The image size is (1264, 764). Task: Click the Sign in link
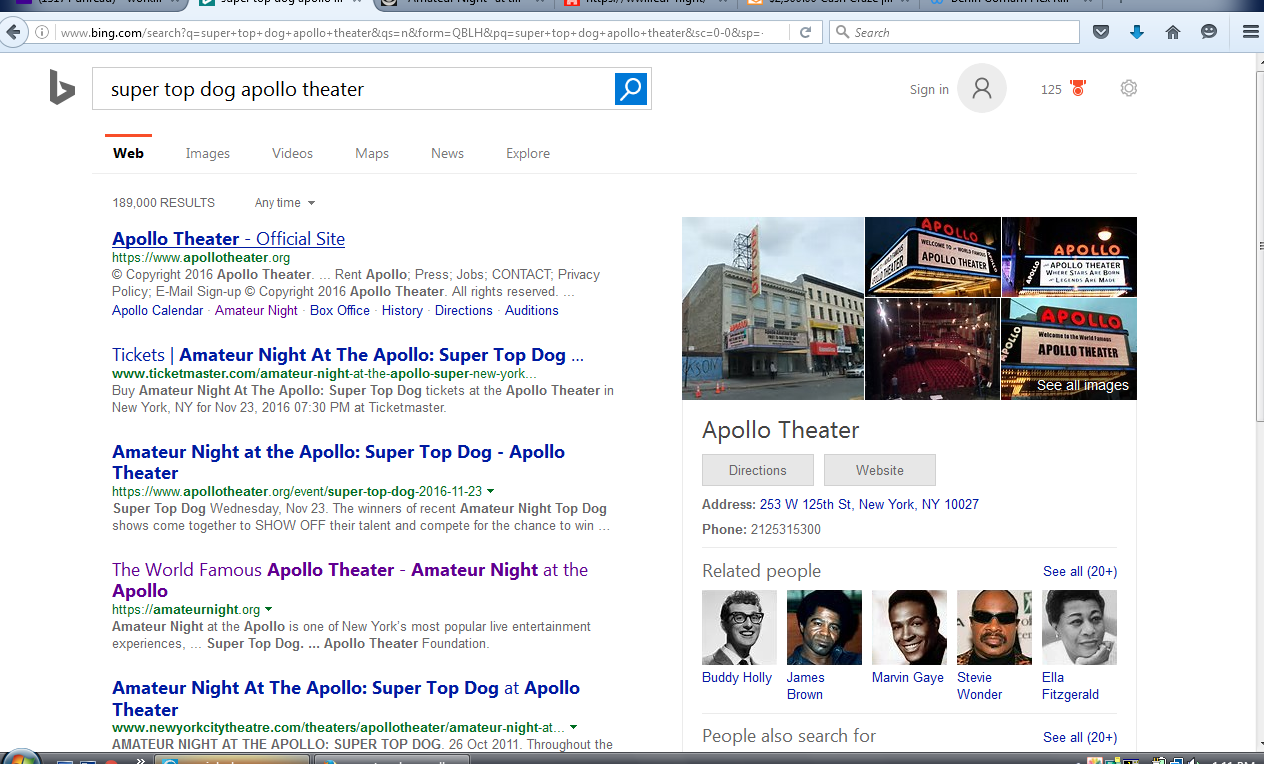click(929, 89)
